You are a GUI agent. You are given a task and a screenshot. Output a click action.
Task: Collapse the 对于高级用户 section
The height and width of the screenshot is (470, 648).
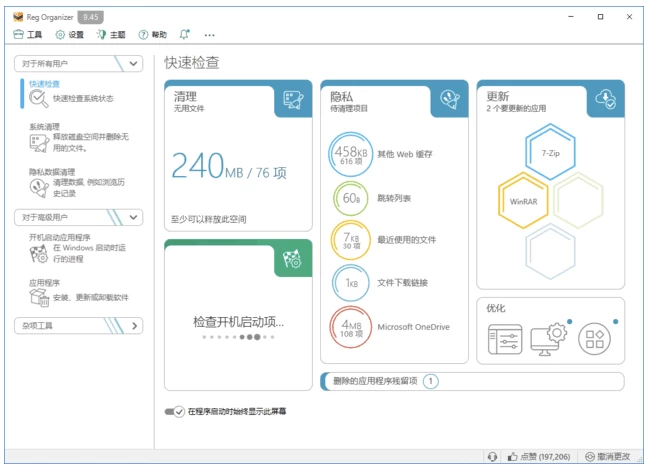coord(136,216)
